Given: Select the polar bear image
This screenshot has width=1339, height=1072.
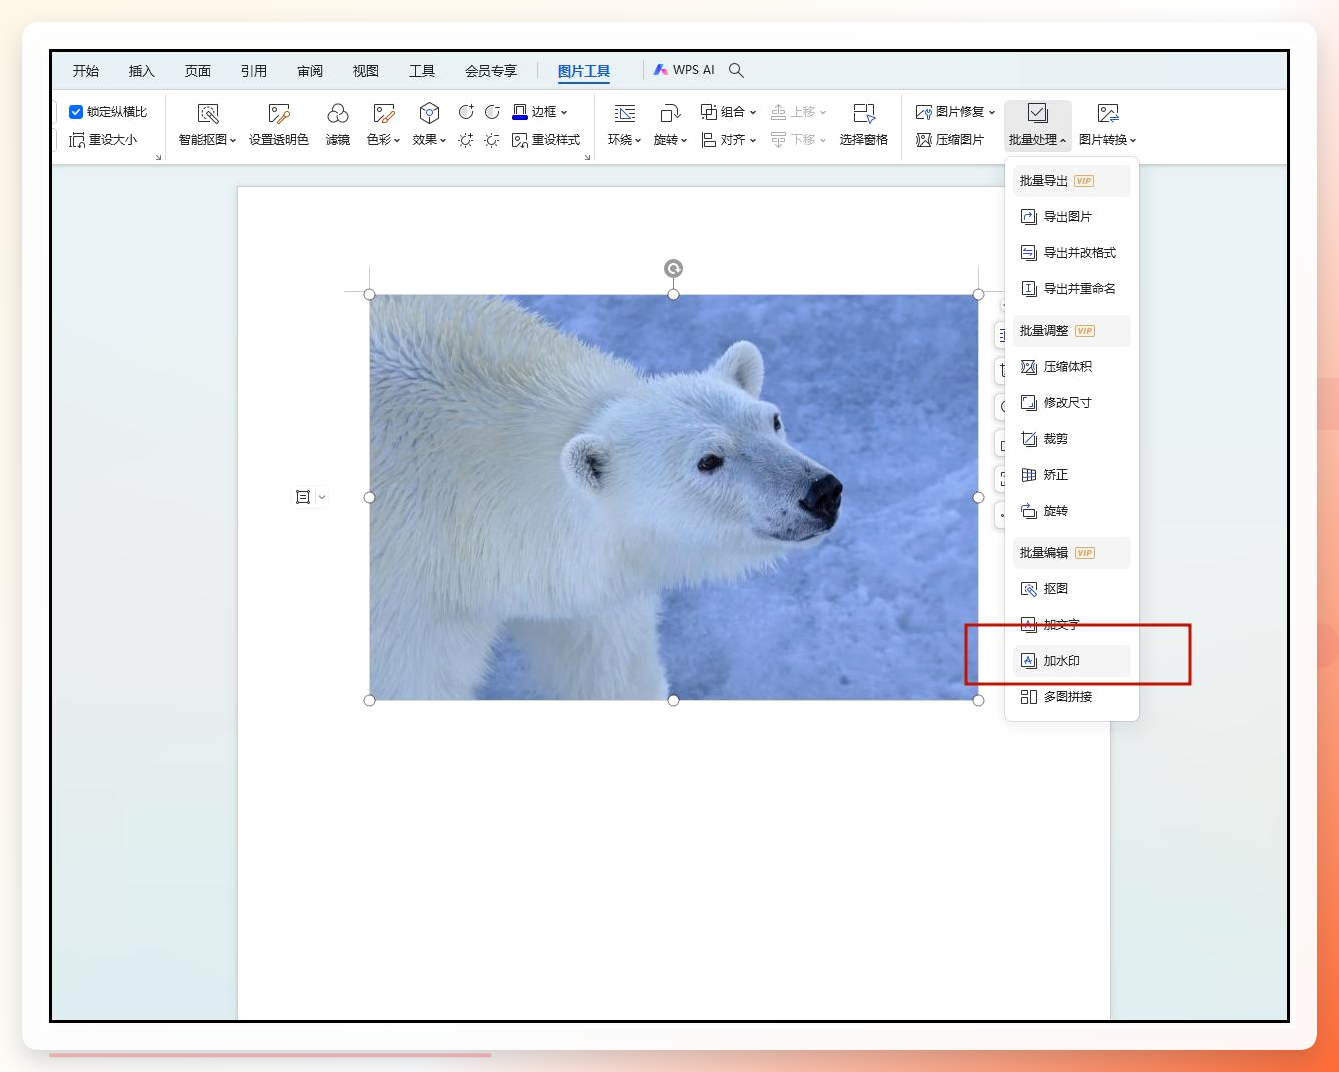Looking at the screenshot, I should pyautogui.click(x=674, y=497).
